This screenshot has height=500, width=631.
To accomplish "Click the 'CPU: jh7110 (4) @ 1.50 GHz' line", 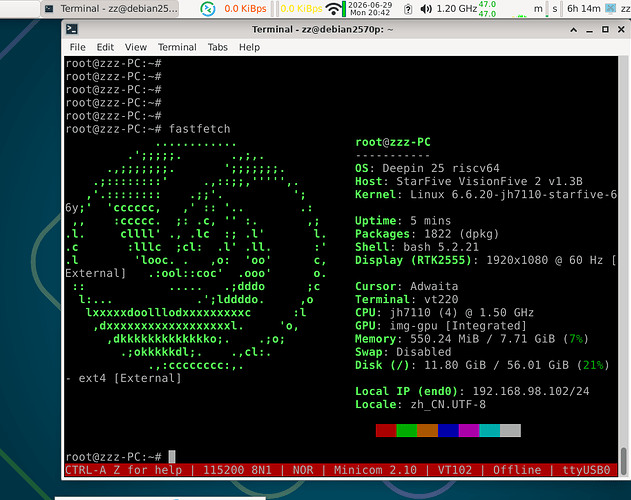I will [444, 313].
